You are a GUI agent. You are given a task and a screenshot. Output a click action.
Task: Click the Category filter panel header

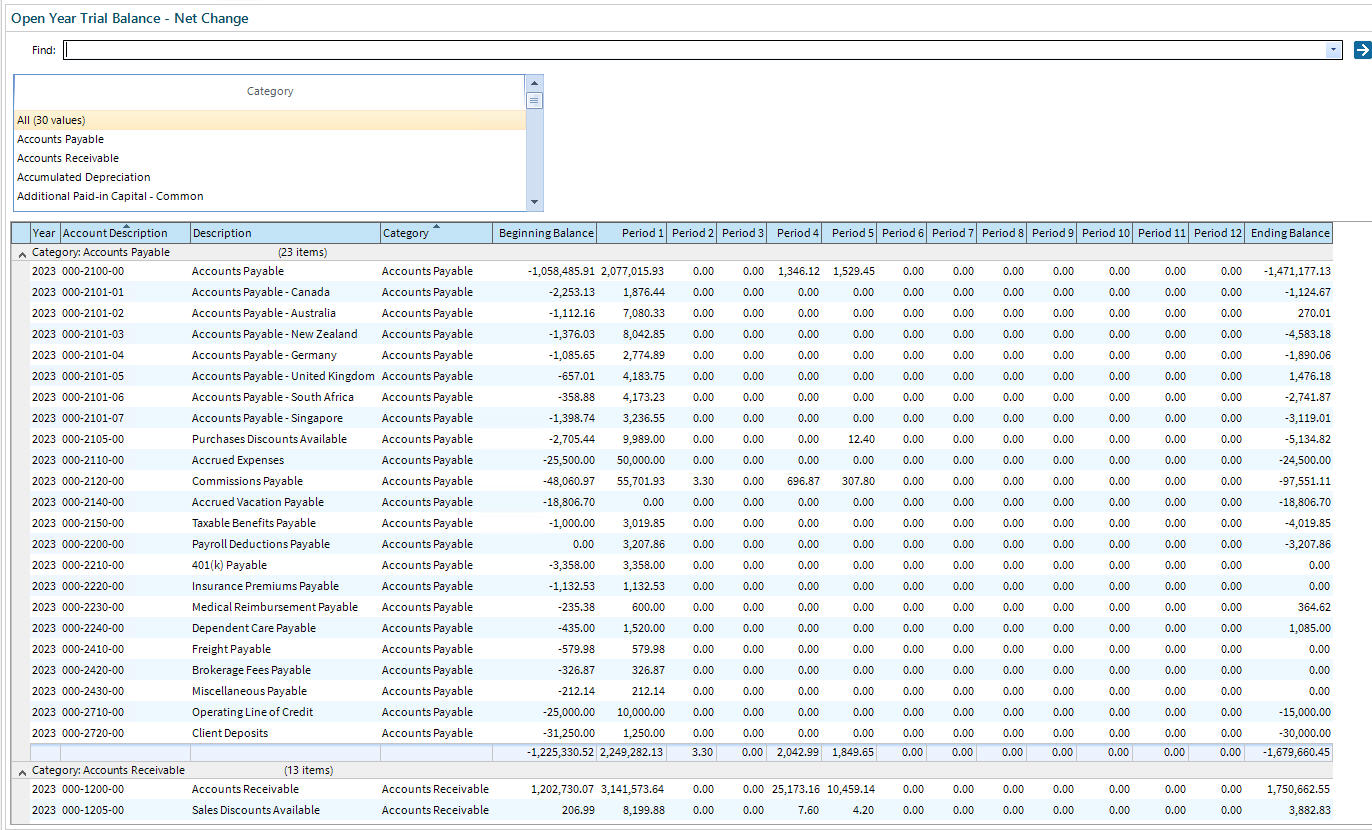270,91
